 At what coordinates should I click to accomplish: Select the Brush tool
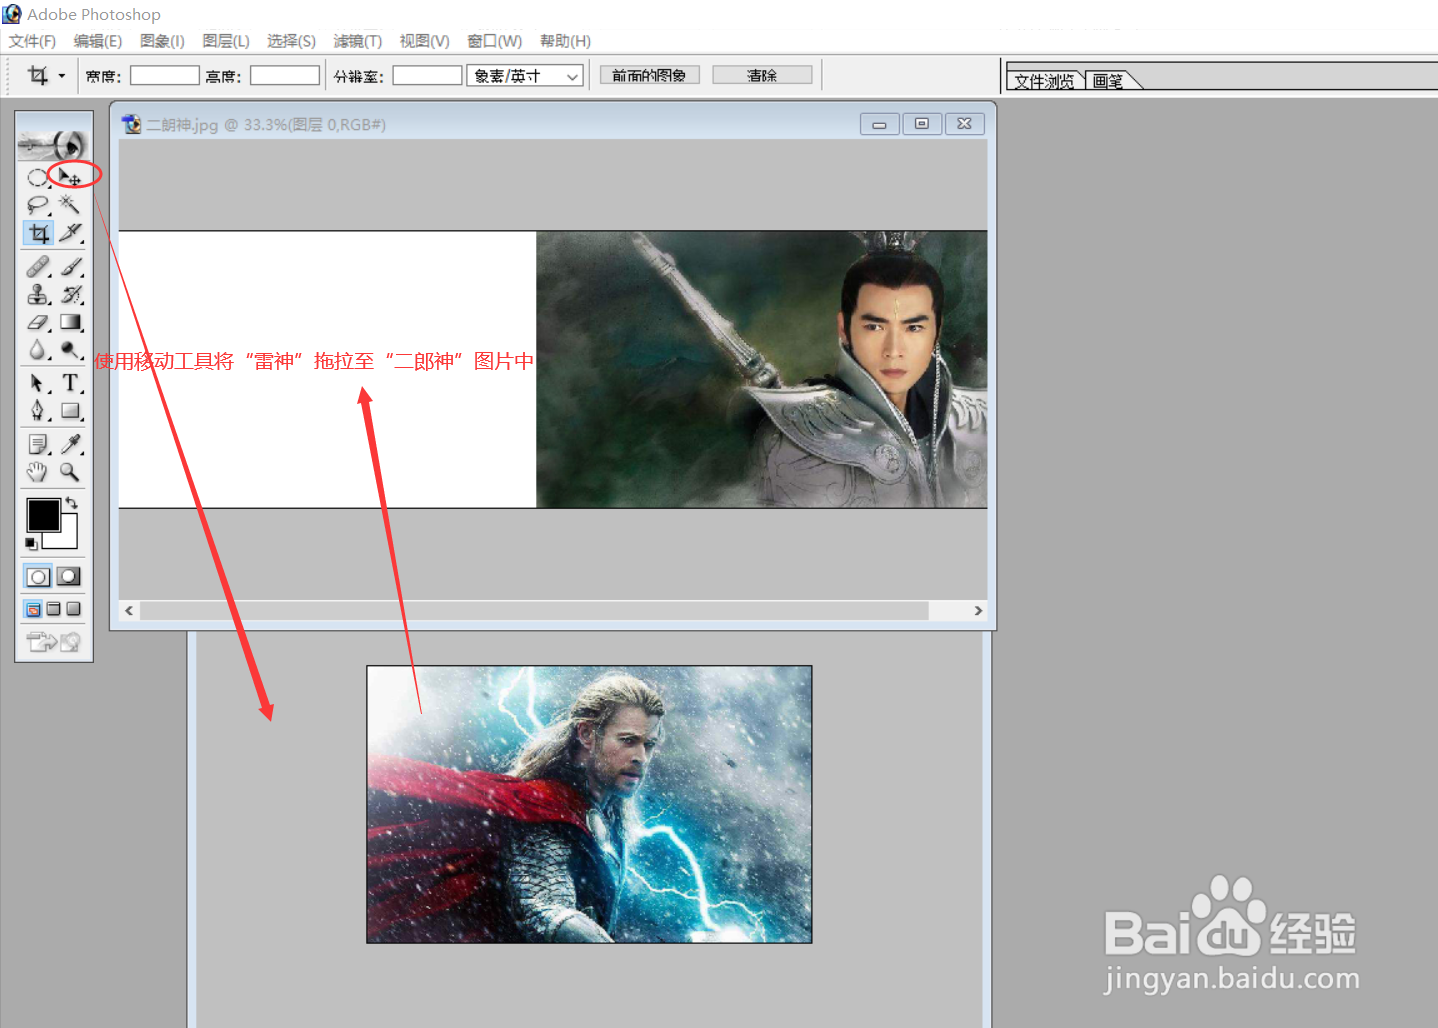70,267
